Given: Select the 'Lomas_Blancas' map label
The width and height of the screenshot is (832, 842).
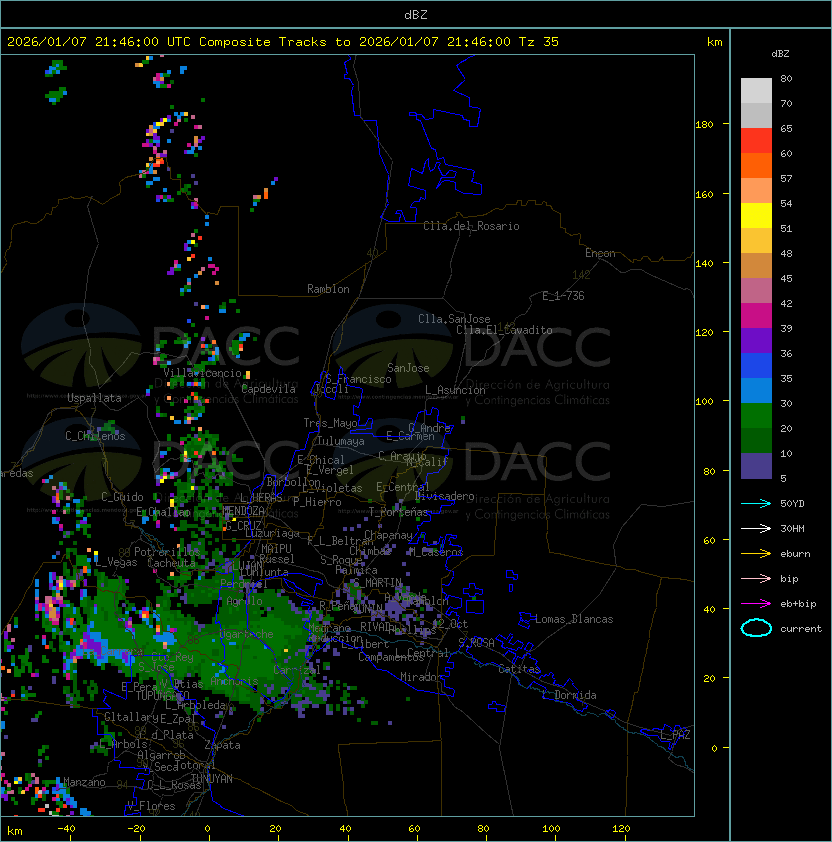Looking at the screenshot, I should pyautogui.click(x=574, y=619).
